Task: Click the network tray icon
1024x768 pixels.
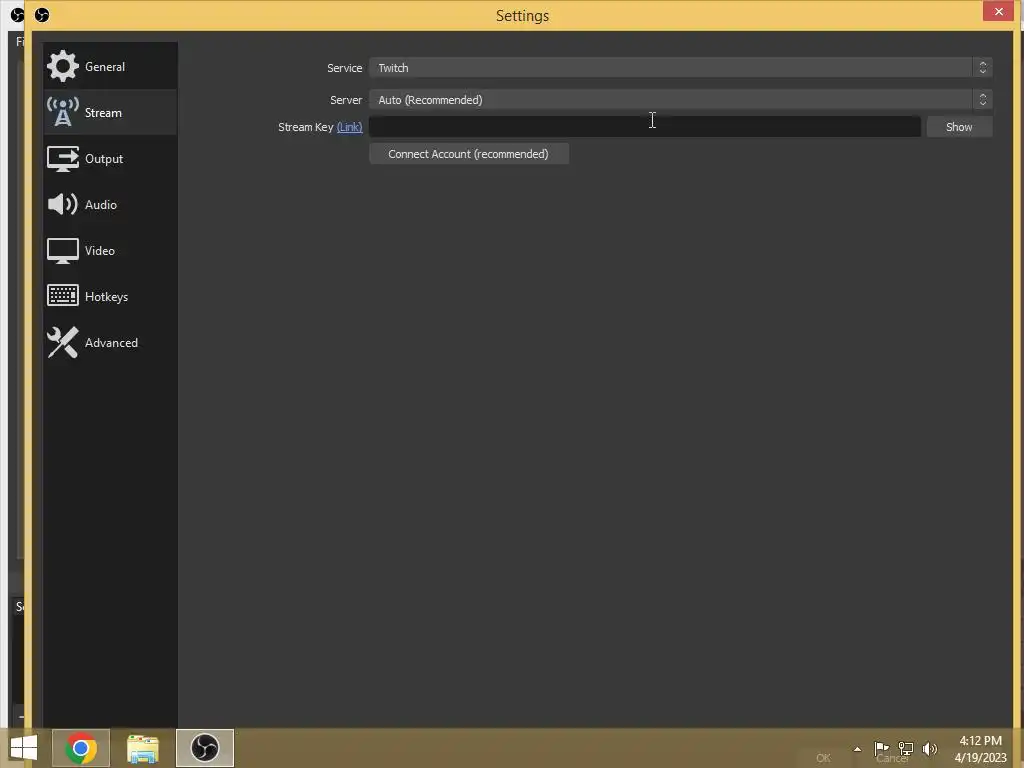Action: coord(906,749)
